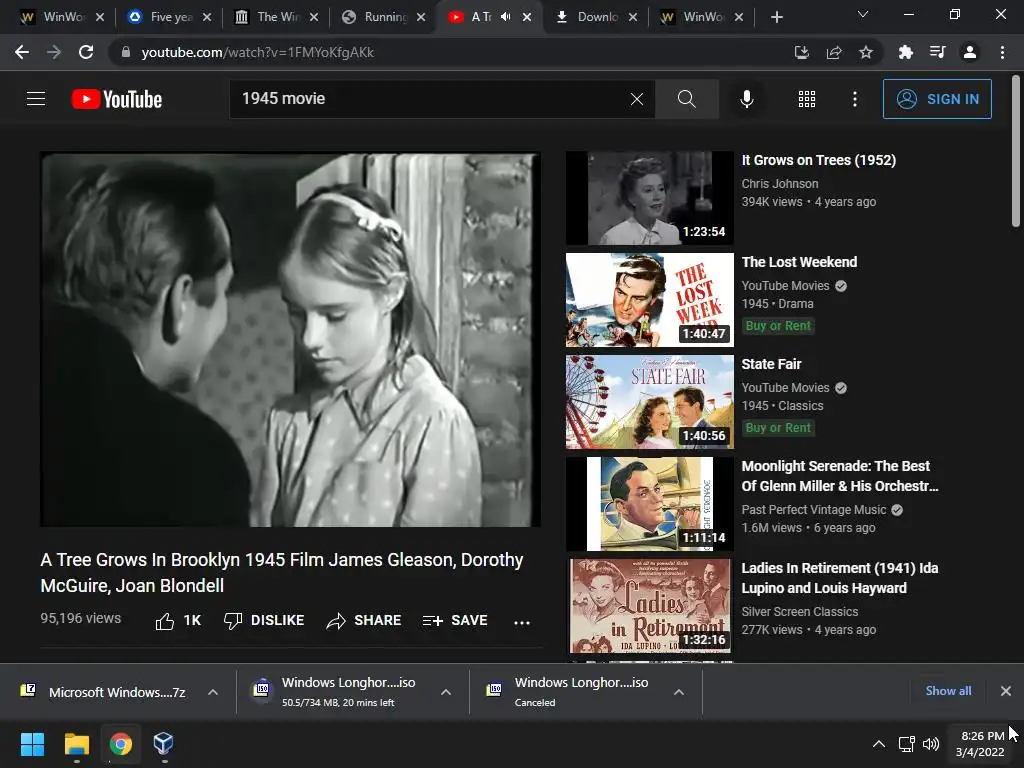Click the address bar URL

click(257, 52)
